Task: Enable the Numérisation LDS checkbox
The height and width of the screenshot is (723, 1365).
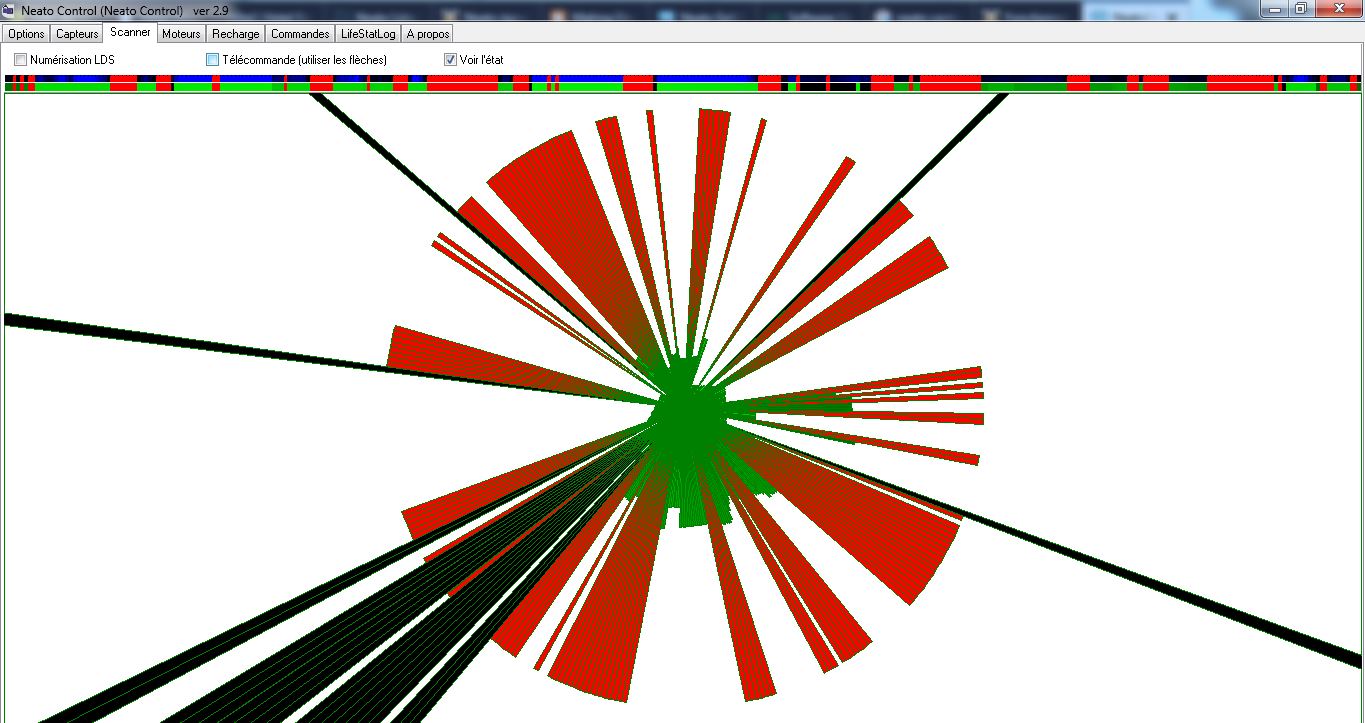Action: tap(20, 60)
